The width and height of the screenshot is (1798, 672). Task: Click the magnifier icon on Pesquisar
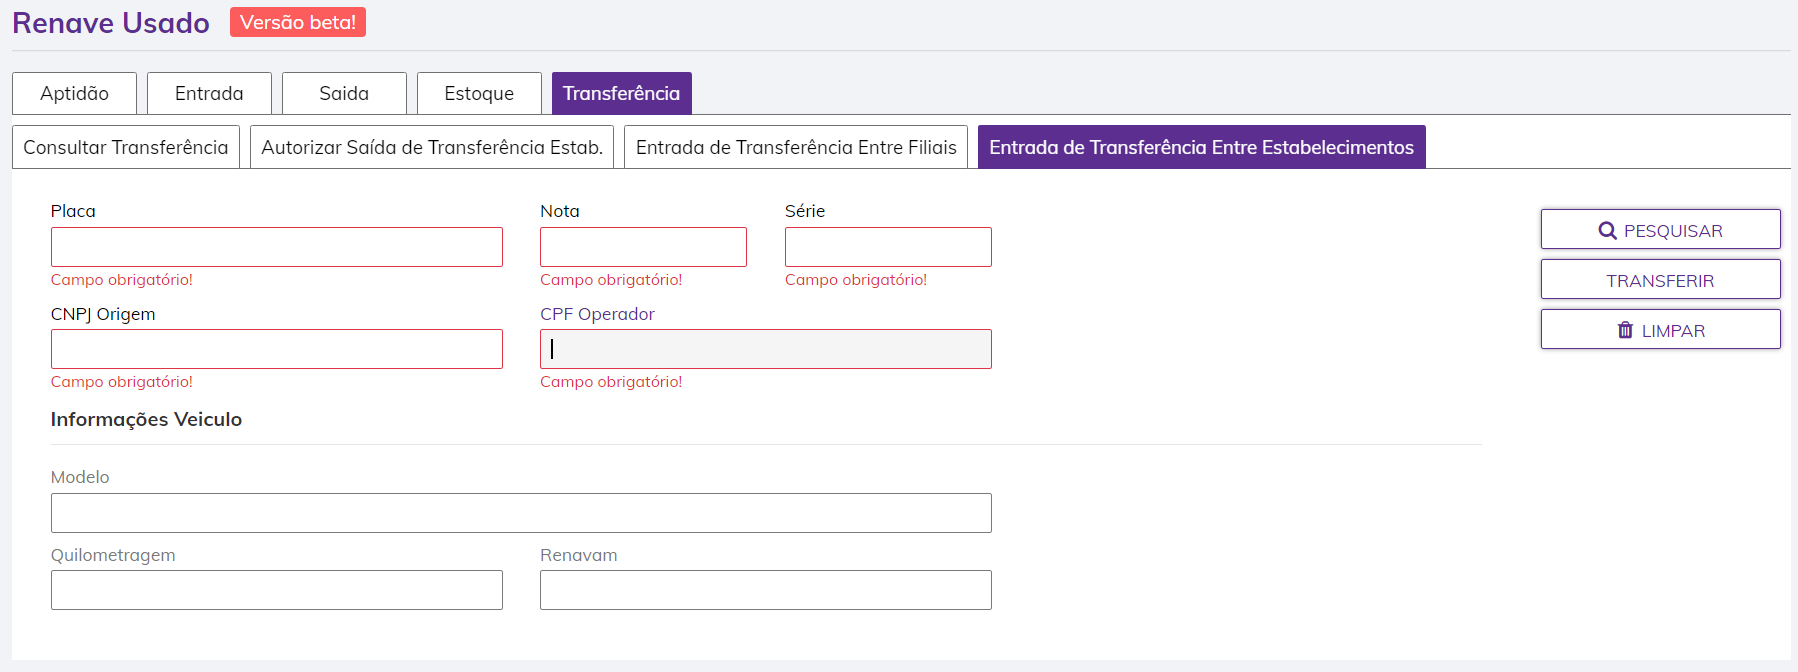coord(1607,231)
